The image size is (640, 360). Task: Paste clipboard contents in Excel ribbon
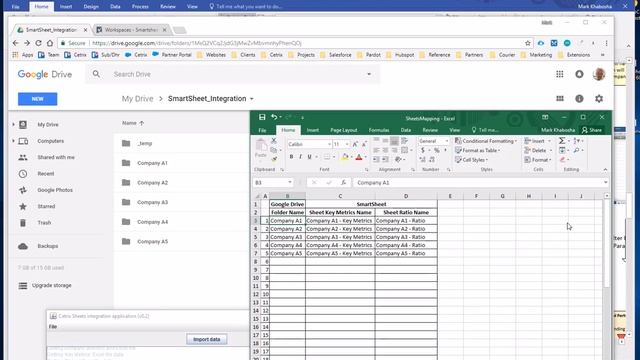click(261, 149)
